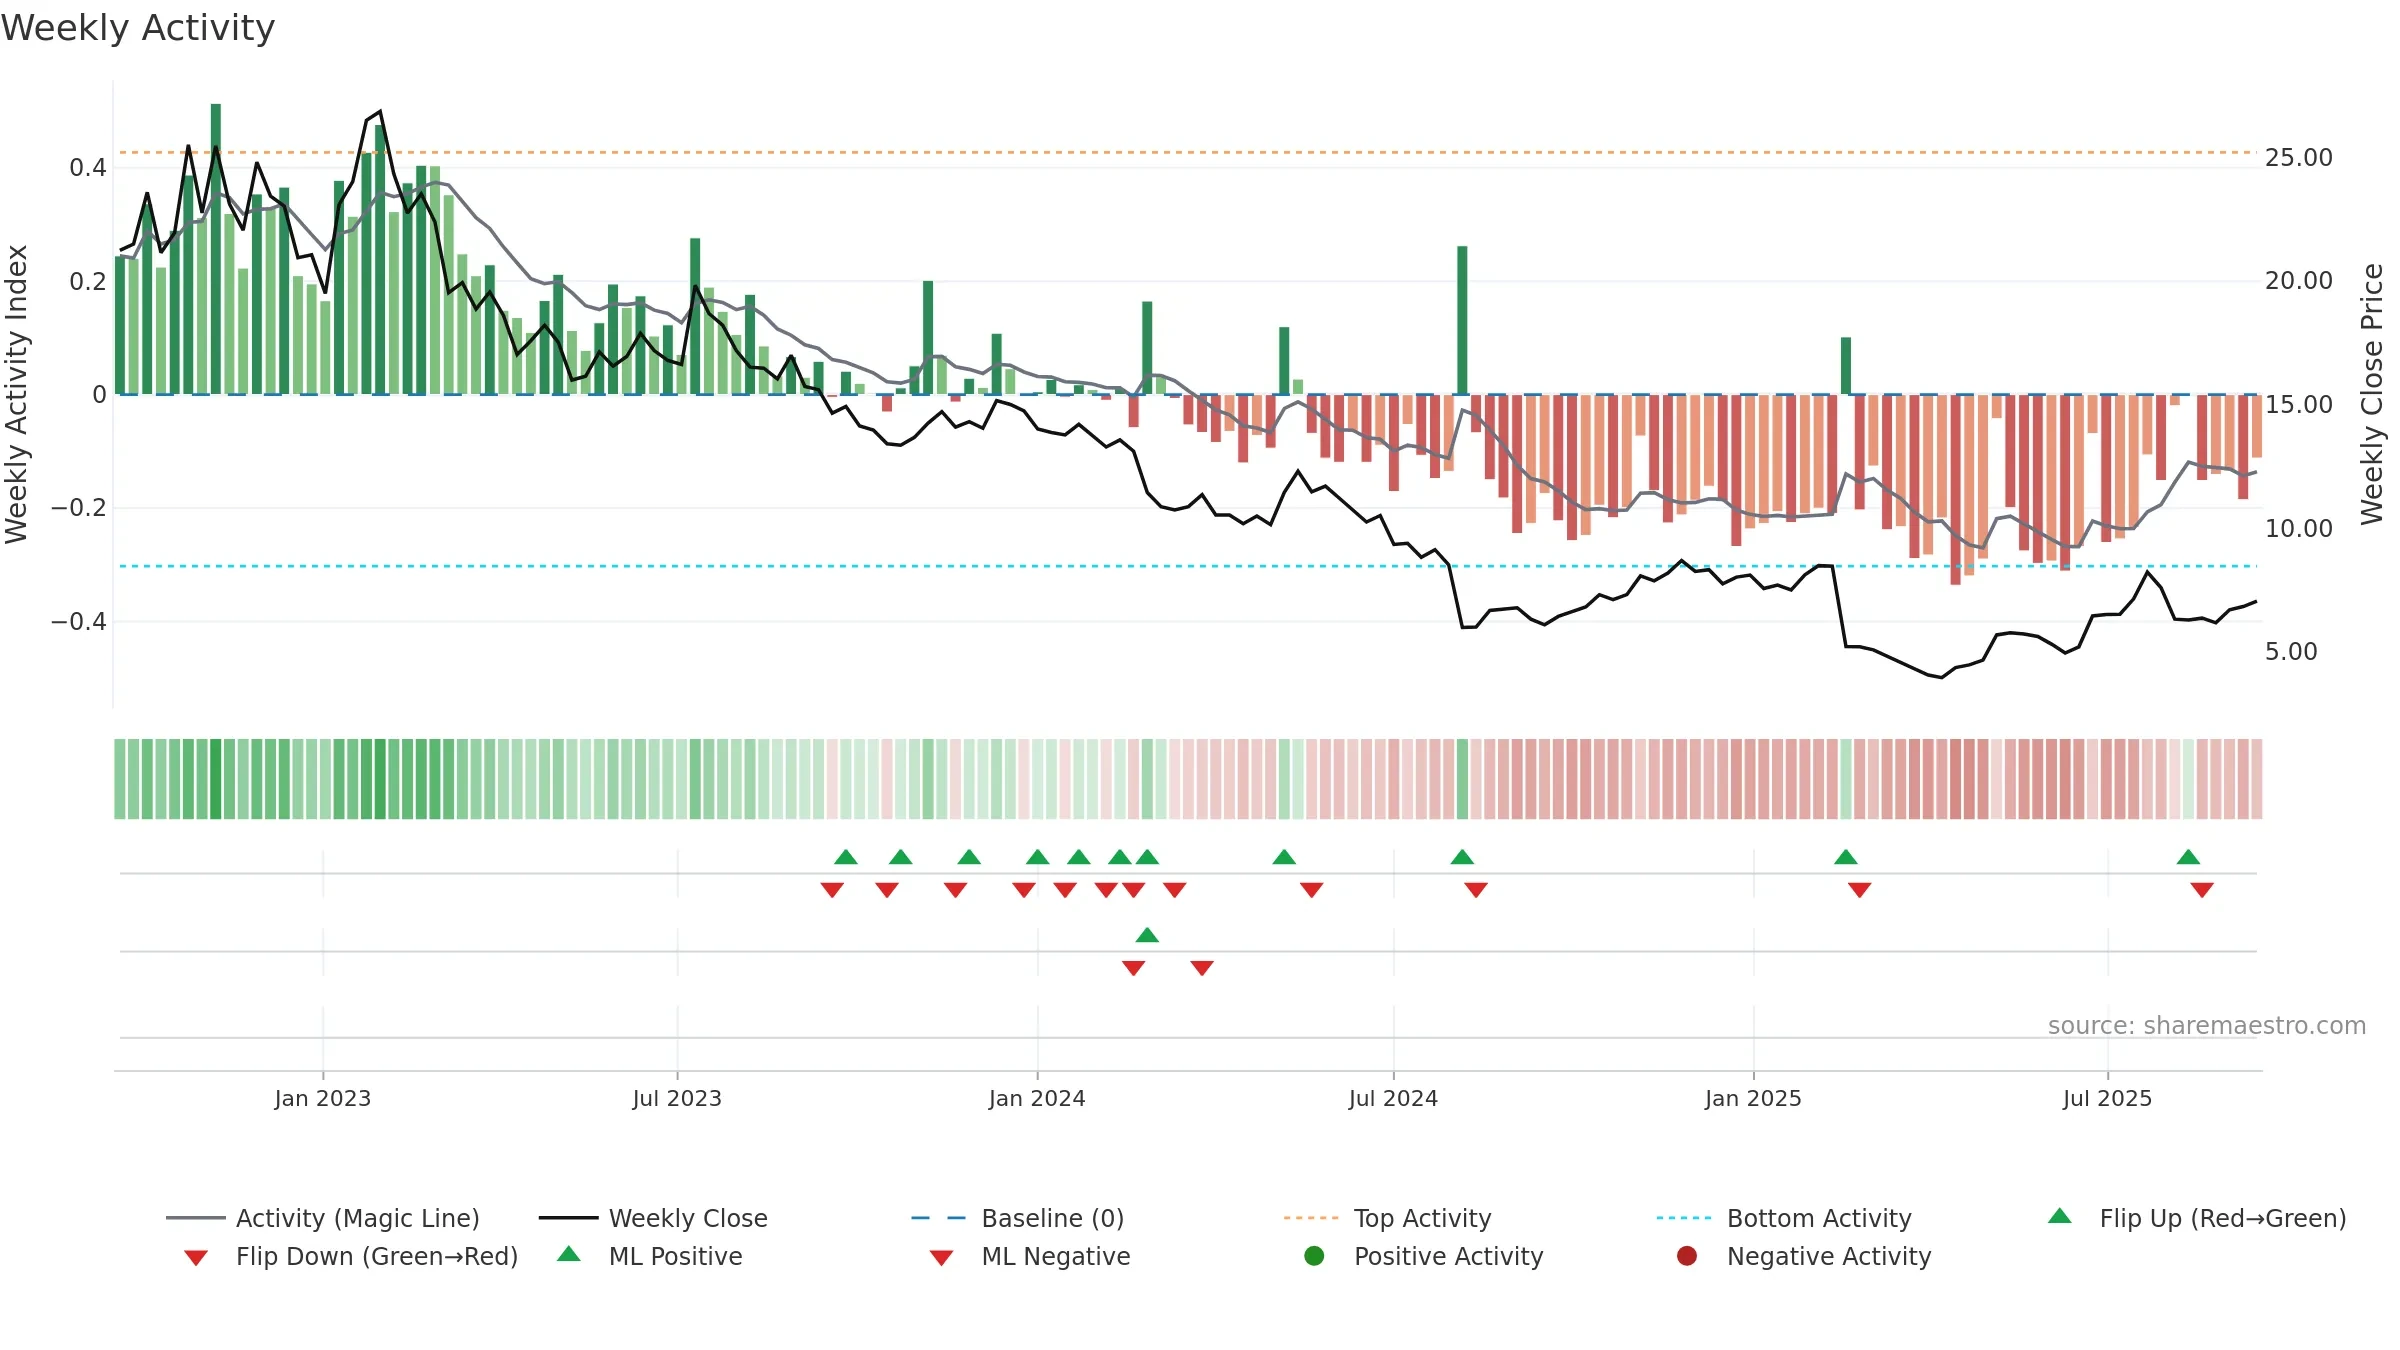Click the source: sharemaestro.com text
Screen dimensions: 2400x1350
coord(2207,1025)
